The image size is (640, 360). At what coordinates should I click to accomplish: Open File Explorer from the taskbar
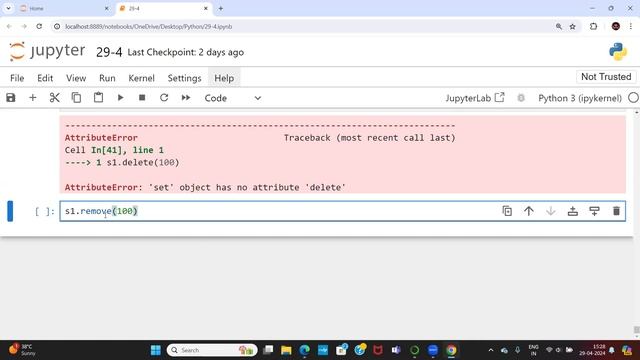(x=286, y=350)
